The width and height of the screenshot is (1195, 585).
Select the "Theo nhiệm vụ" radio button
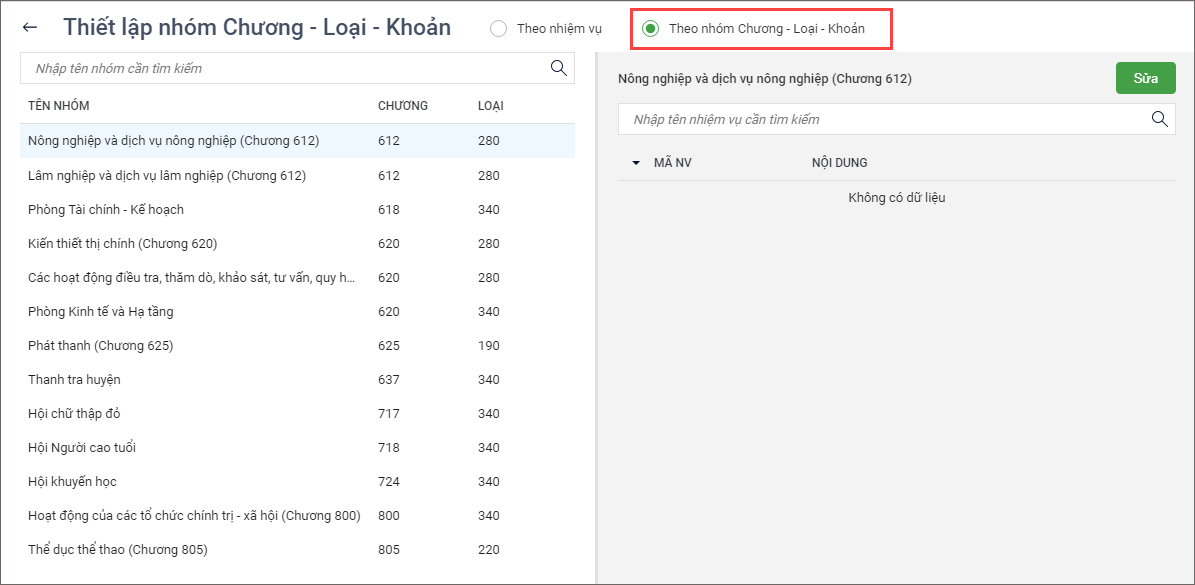click(x=499, y=29)
